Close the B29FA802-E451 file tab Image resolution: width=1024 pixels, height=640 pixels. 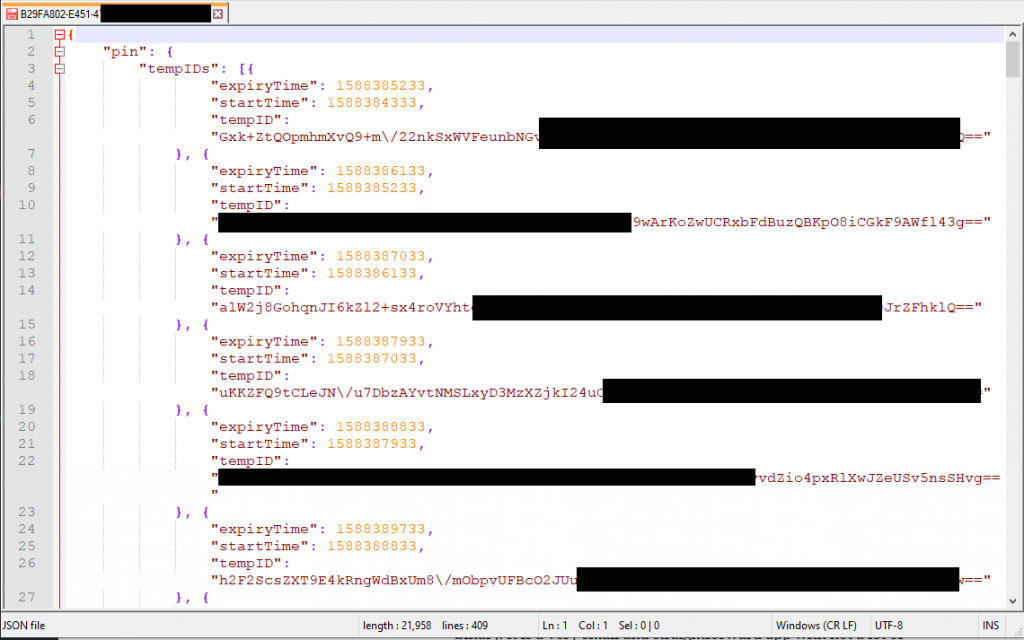coord(218,14)
